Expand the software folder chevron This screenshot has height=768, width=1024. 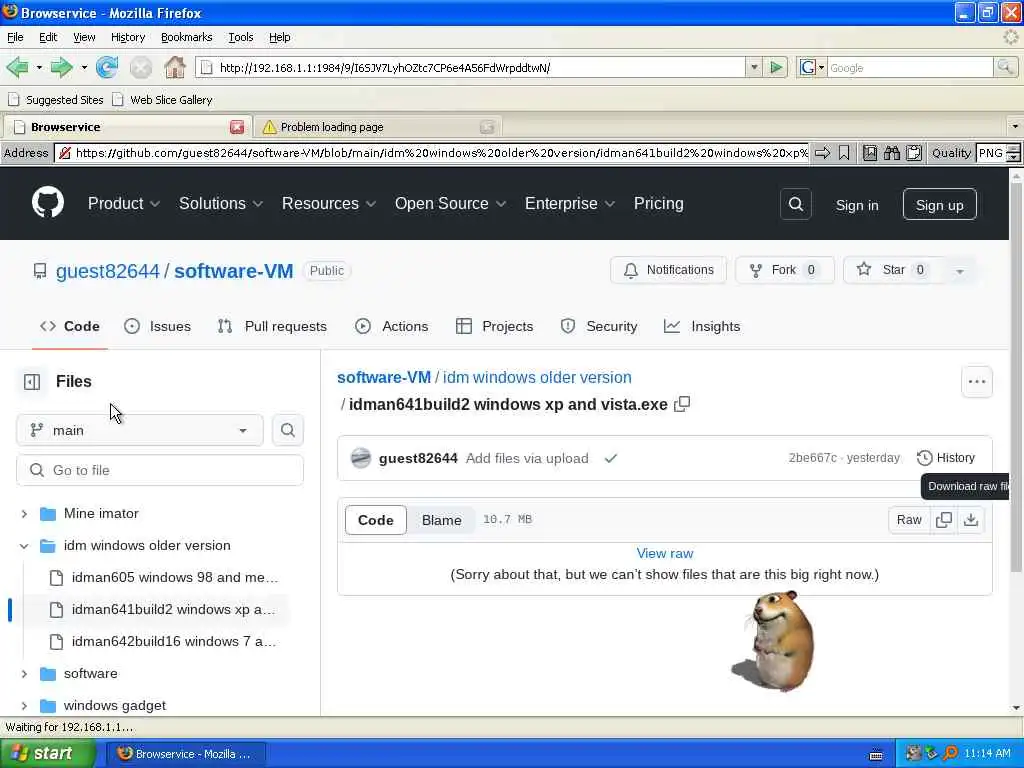24,674
